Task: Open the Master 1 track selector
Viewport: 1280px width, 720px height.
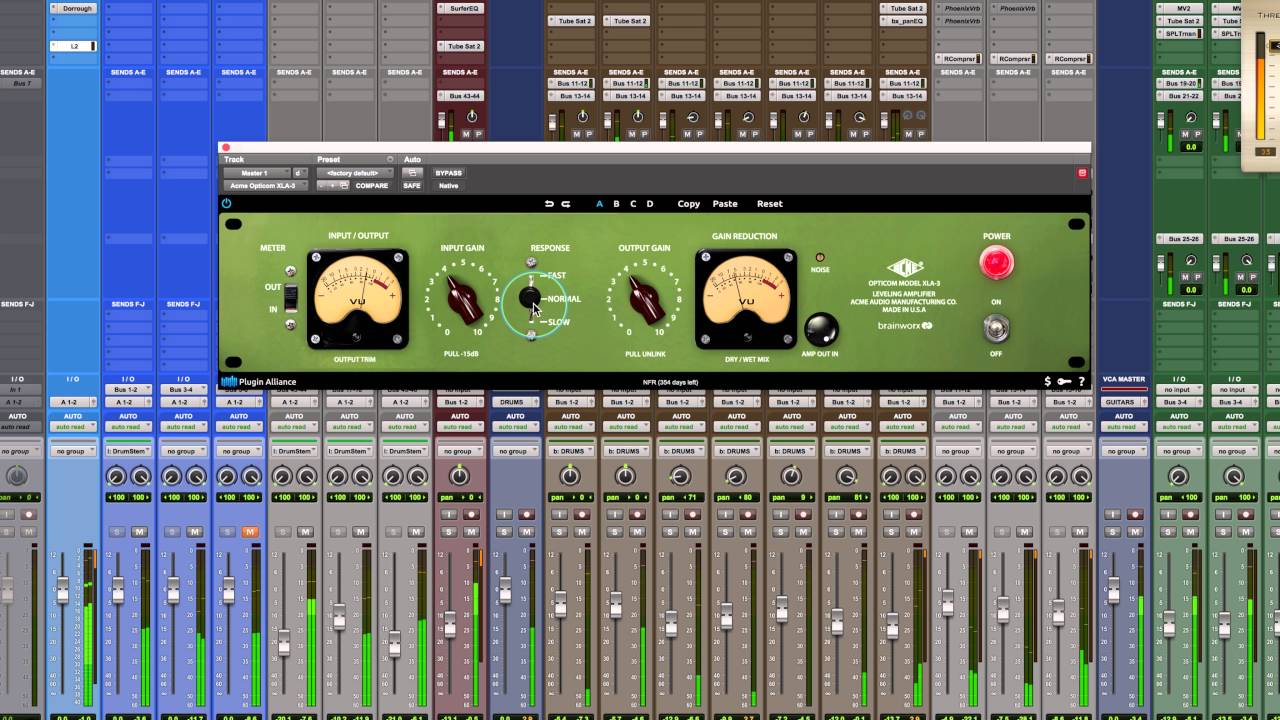Action: [256, 173]
